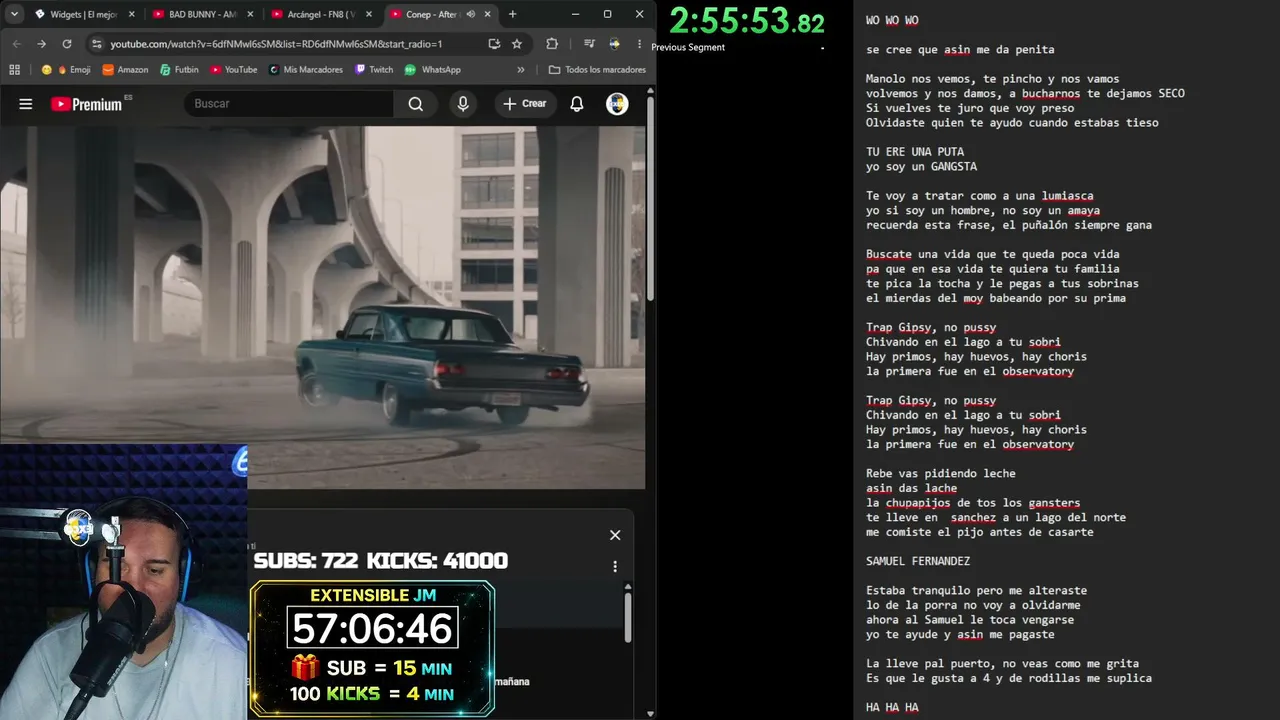Show more bookmarks with the overflow chevron
The height and width of the screenshot is (720, 1280).
tap(521, 70)
